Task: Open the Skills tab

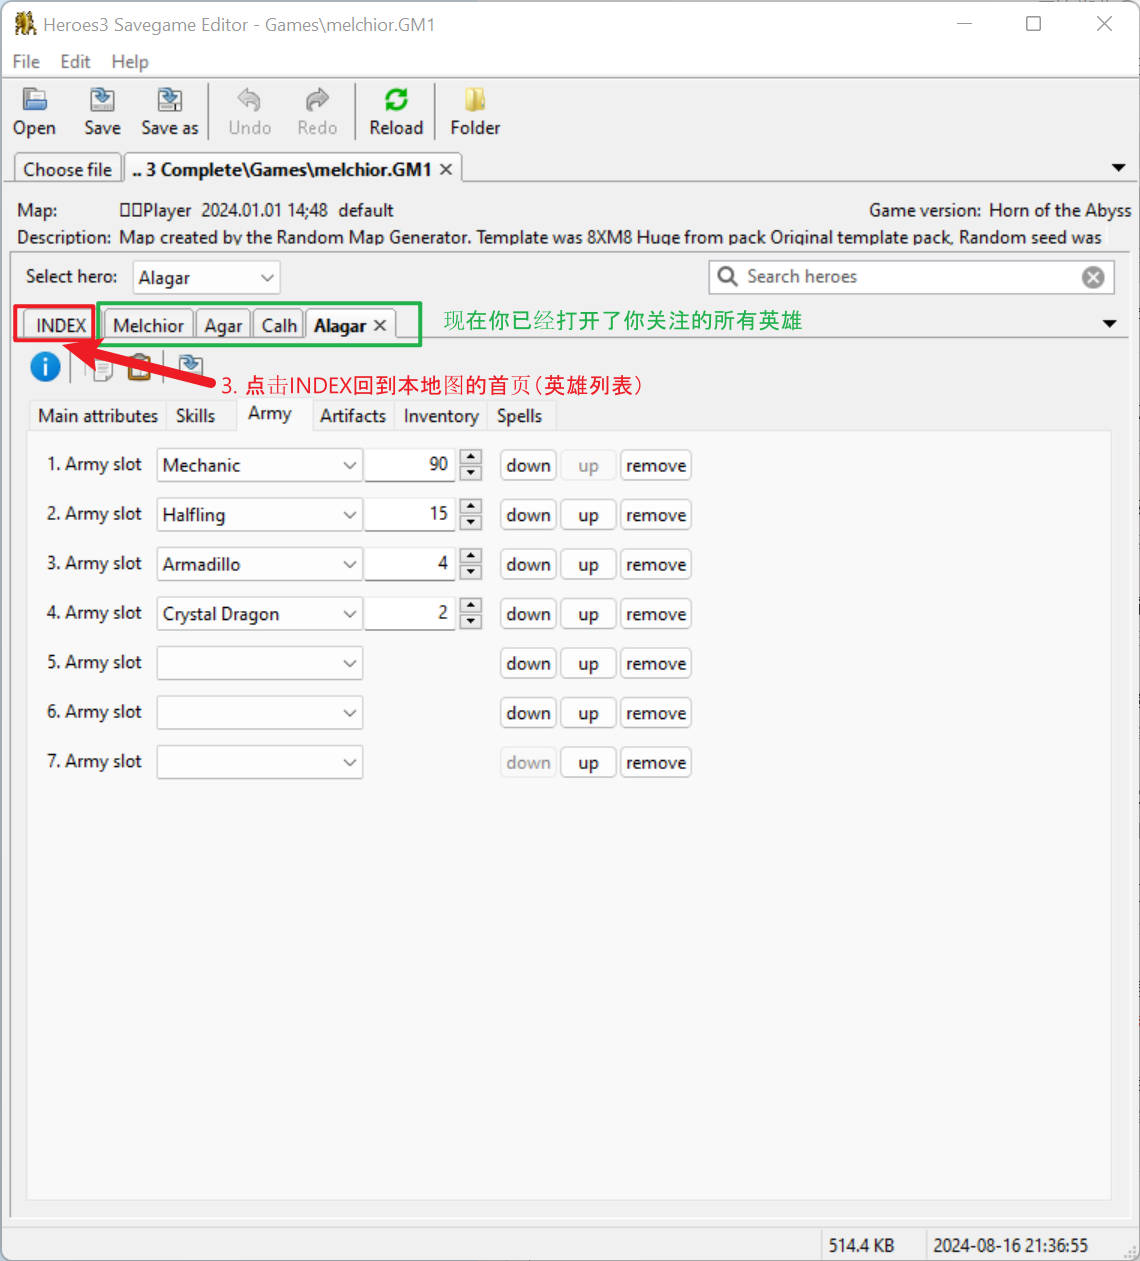Action: 195,415
